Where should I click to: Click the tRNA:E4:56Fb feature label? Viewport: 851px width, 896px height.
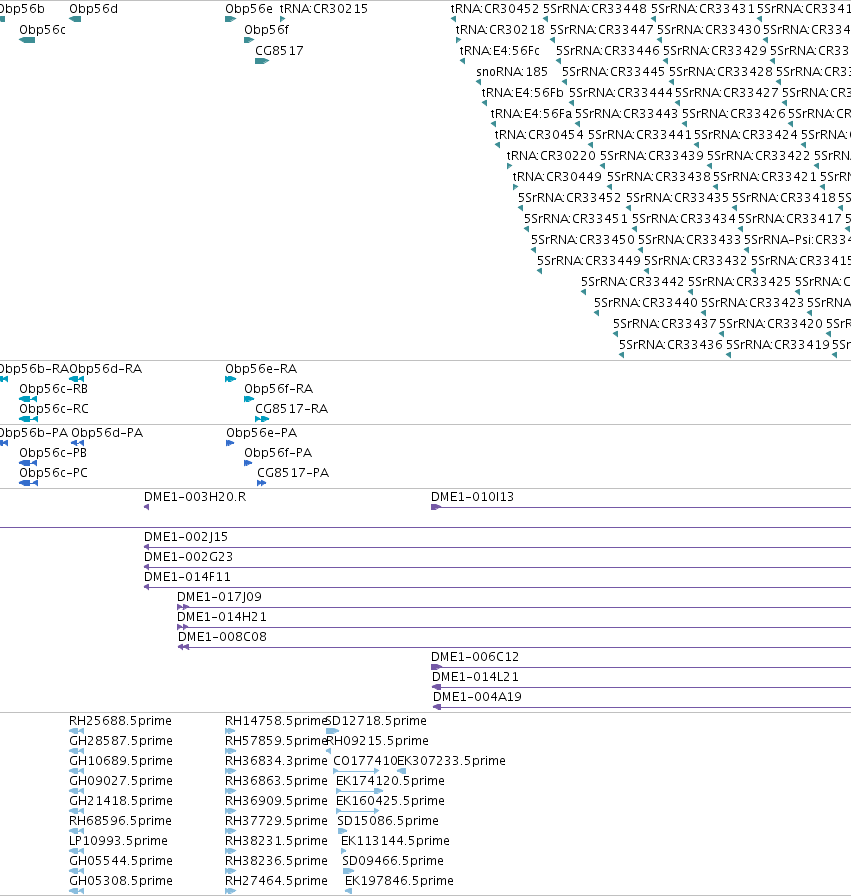(522, 93)
